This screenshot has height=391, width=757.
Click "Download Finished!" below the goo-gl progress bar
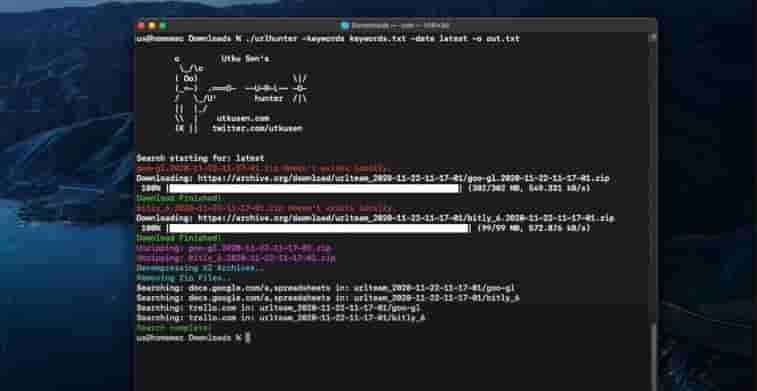point(180,198)
